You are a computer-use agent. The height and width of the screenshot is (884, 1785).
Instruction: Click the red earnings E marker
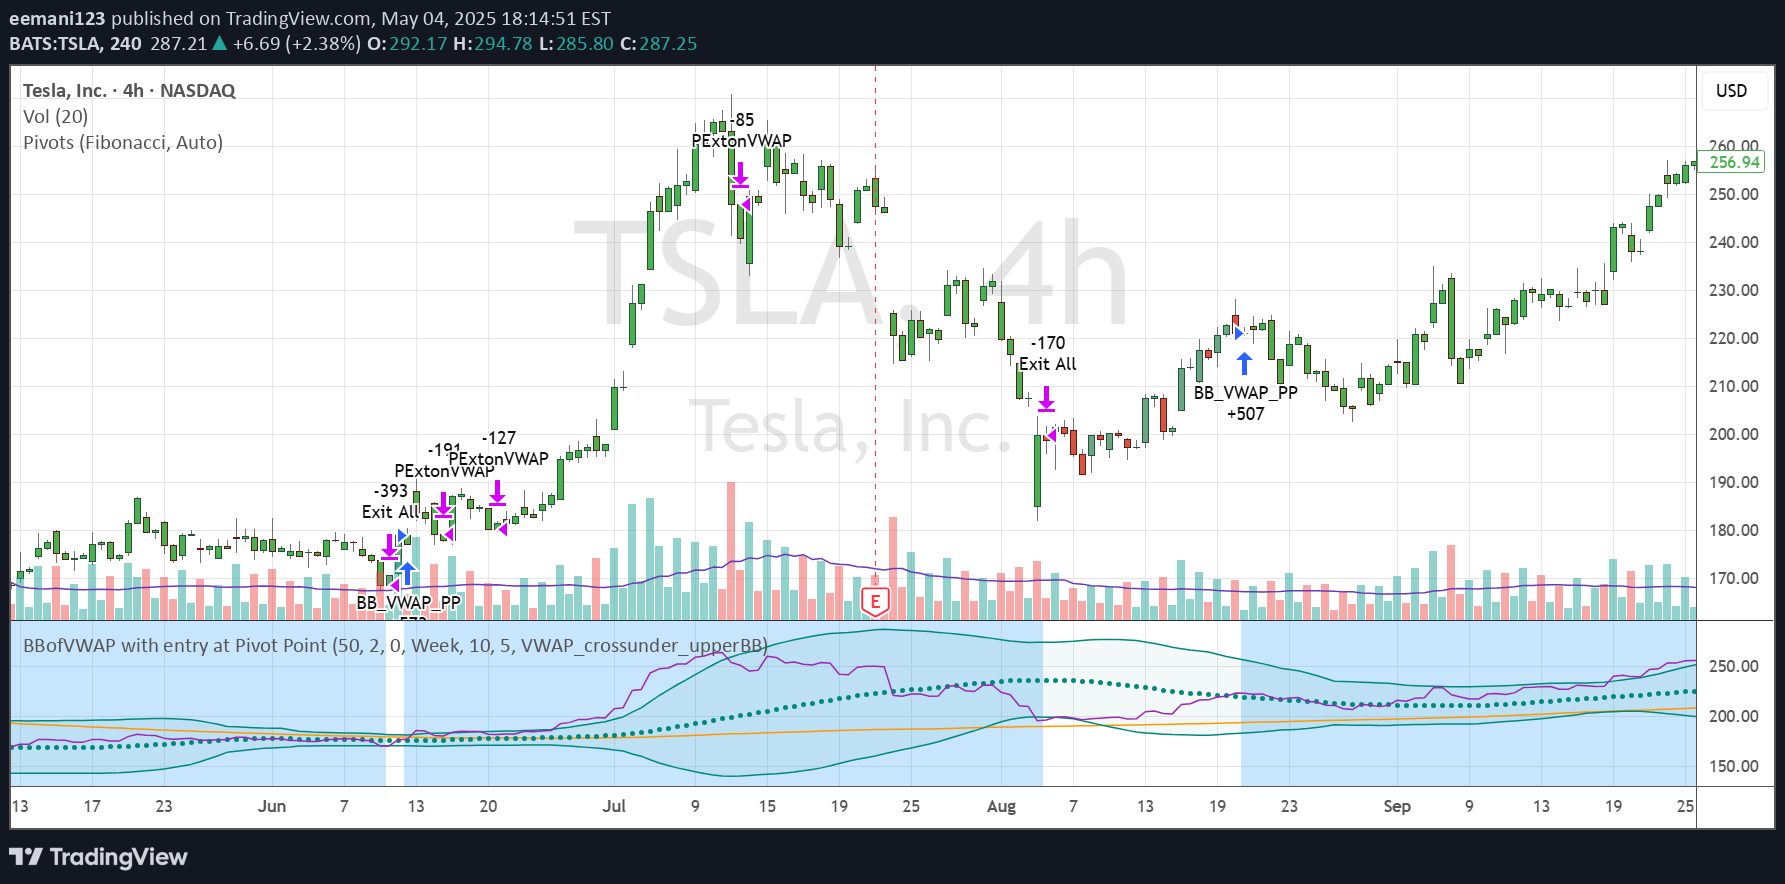[x=875, y=602]
